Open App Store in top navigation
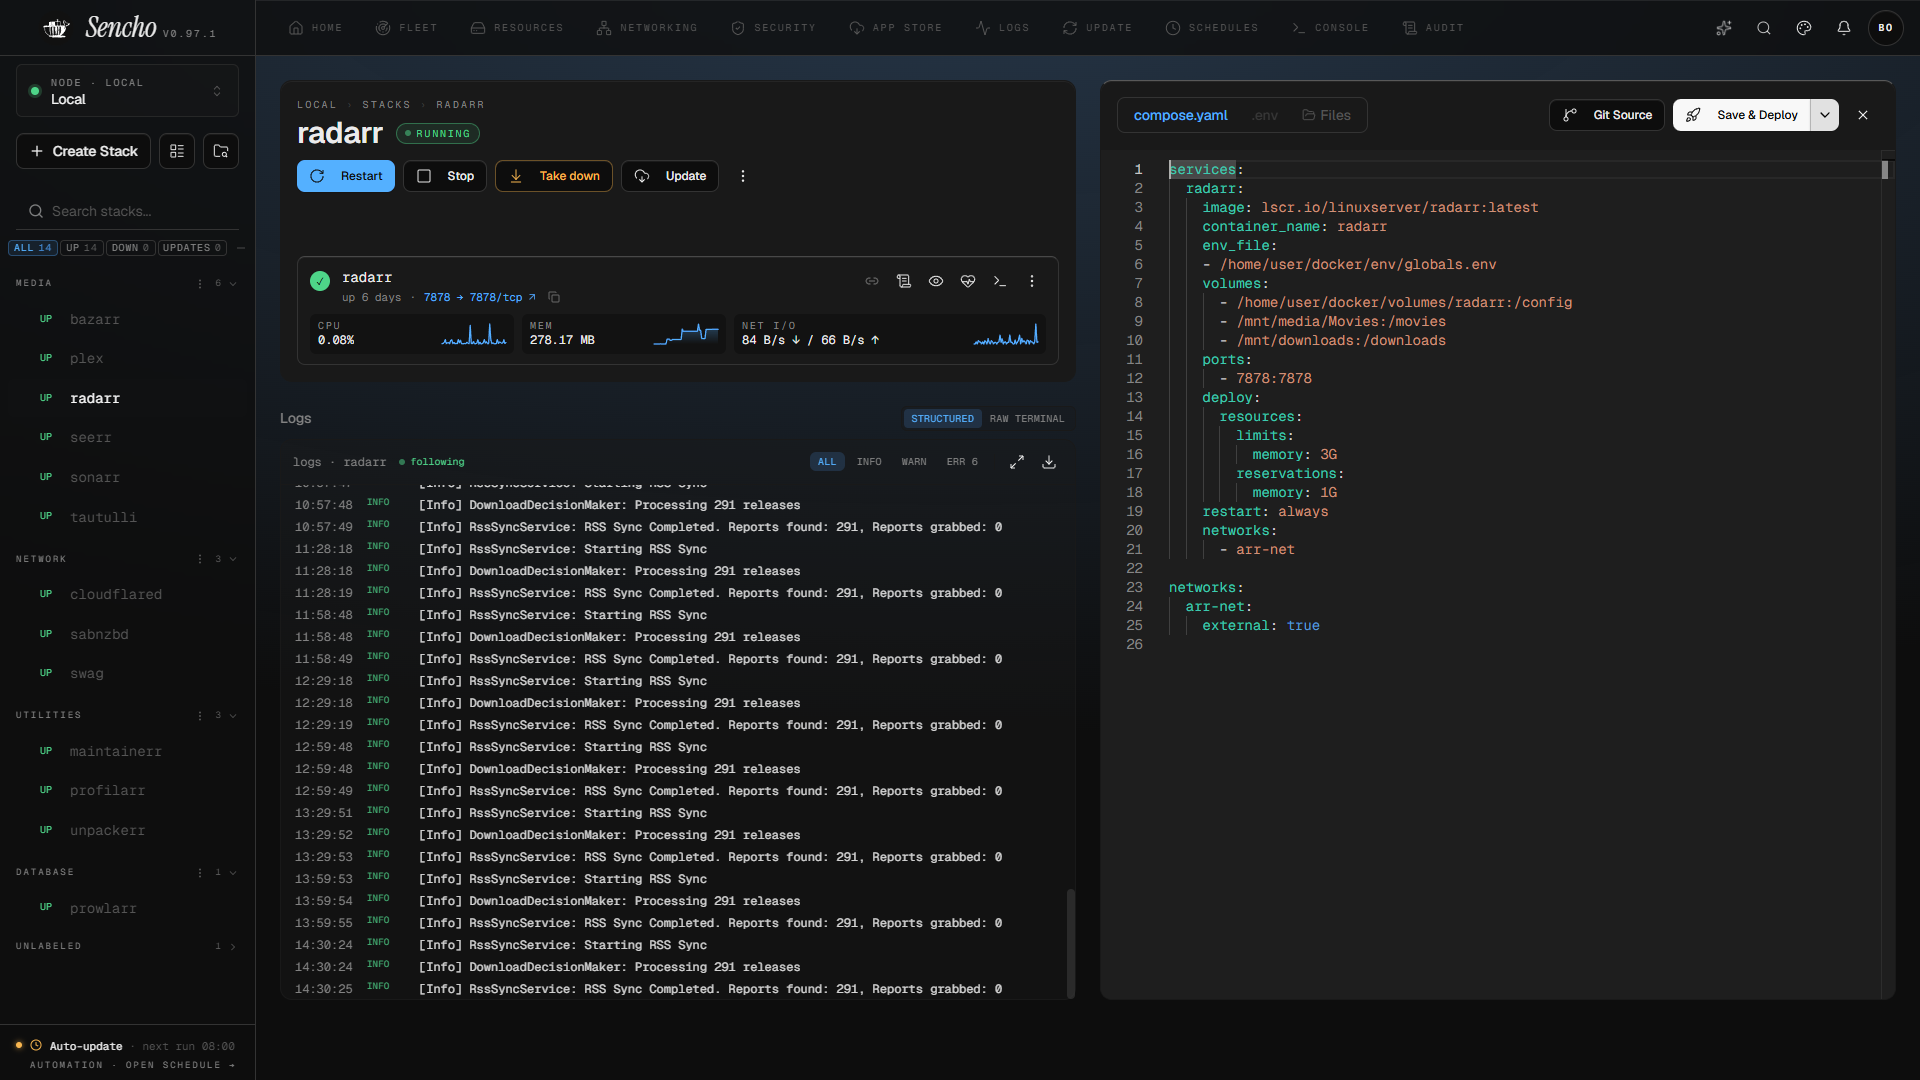Viewport: 1920px width, 1080px height. tap(896, 28)
